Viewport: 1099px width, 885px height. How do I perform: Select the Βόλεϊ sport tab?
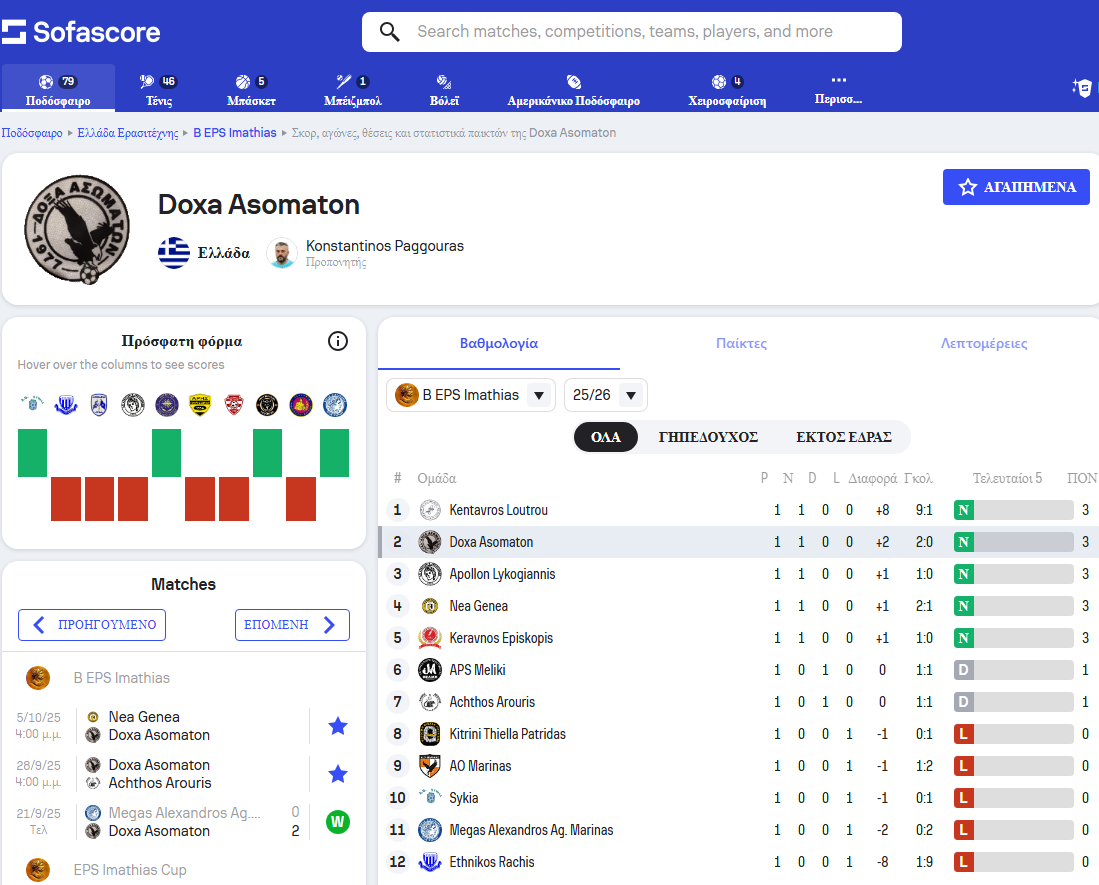(x=444, y=90)
